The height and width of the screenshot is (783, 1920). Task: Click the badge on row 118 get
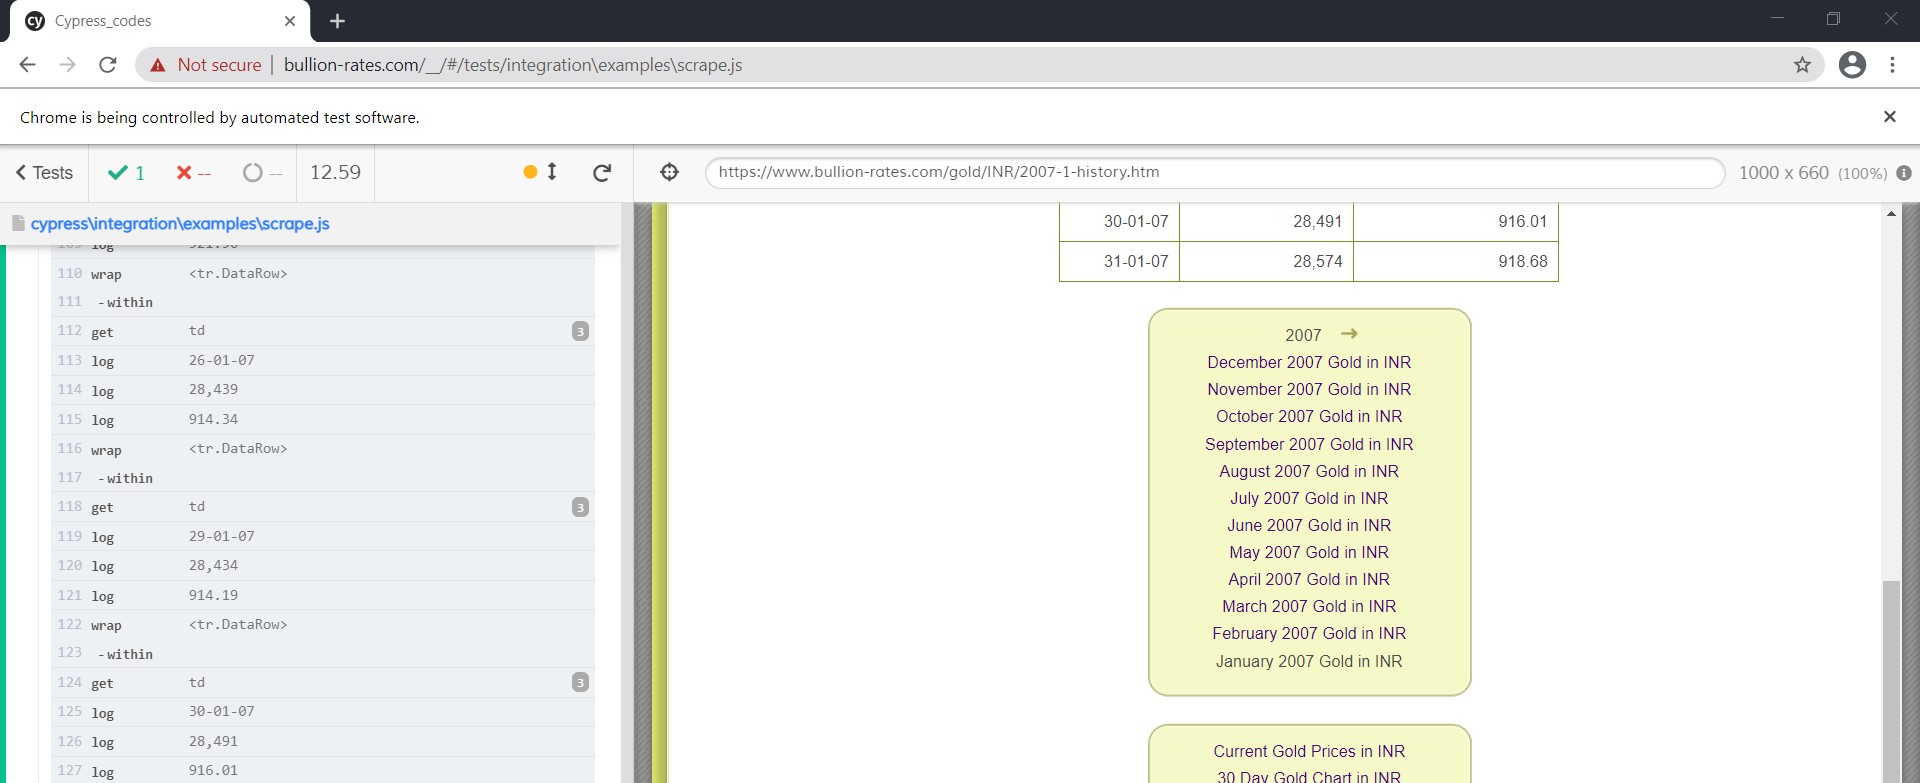[580, 507]
